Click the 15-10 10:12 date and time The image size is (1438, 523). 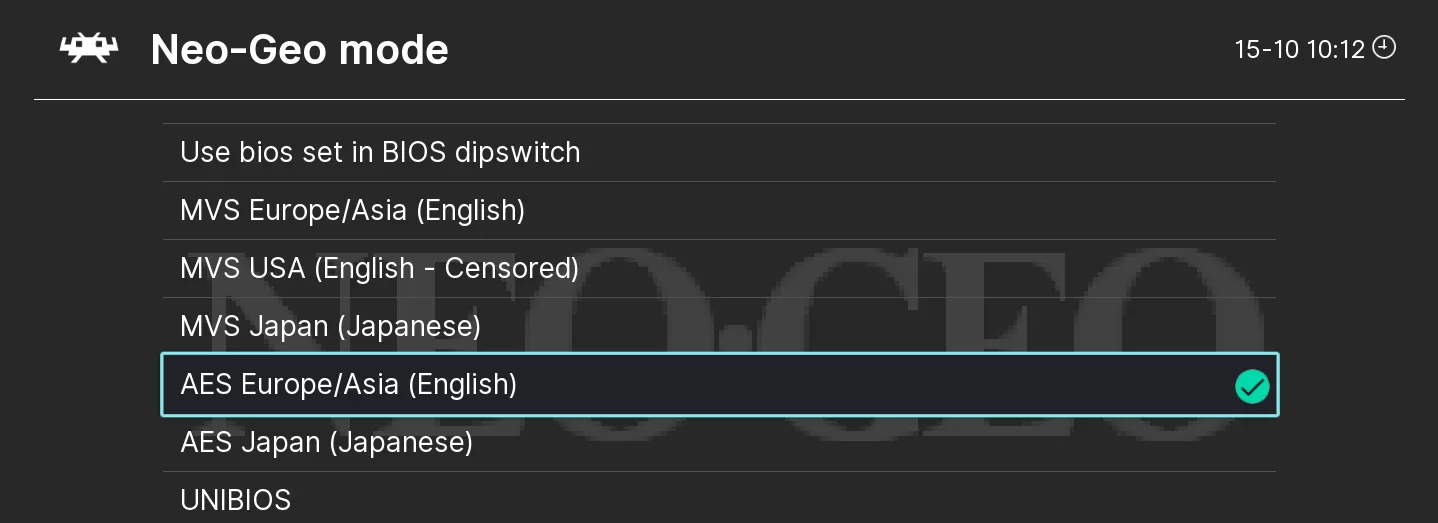(1299, 49)
